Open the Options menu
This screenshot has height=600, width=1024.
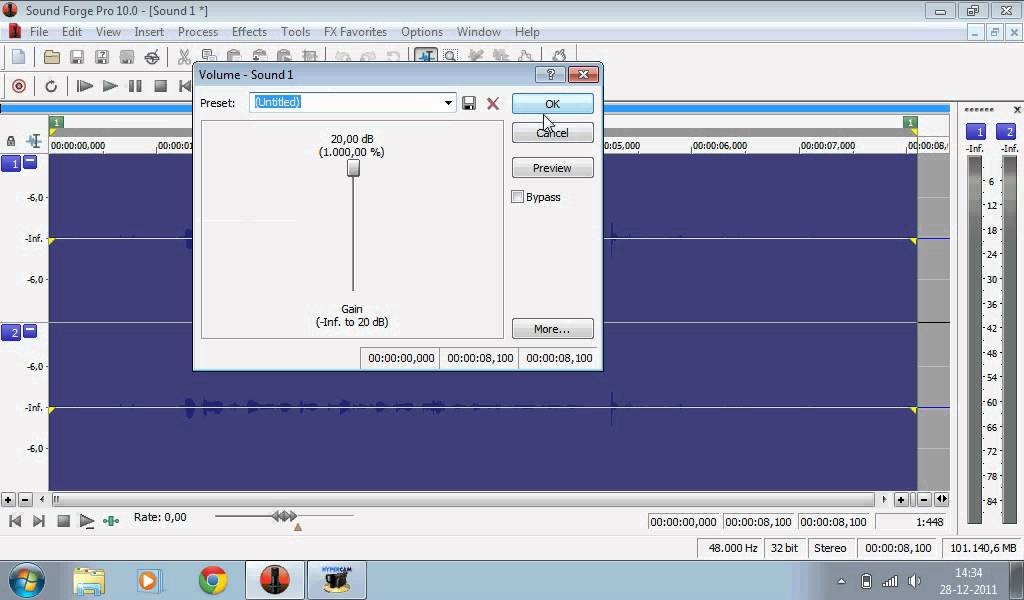pos(422,31)
